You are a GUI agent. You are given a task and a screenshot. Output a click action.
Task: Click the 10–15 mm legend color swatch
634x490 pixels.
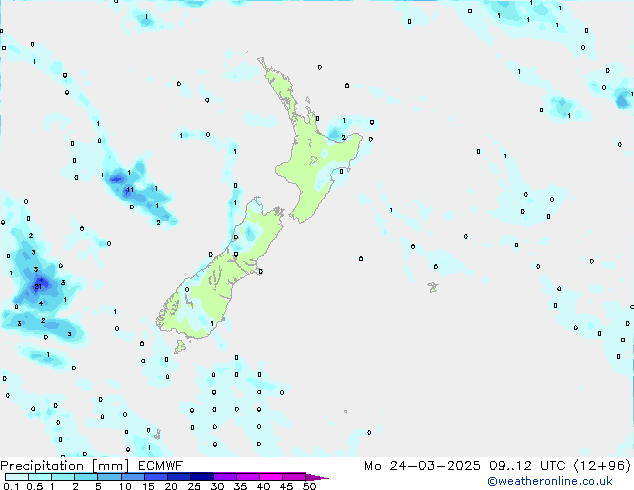point(133,477)
